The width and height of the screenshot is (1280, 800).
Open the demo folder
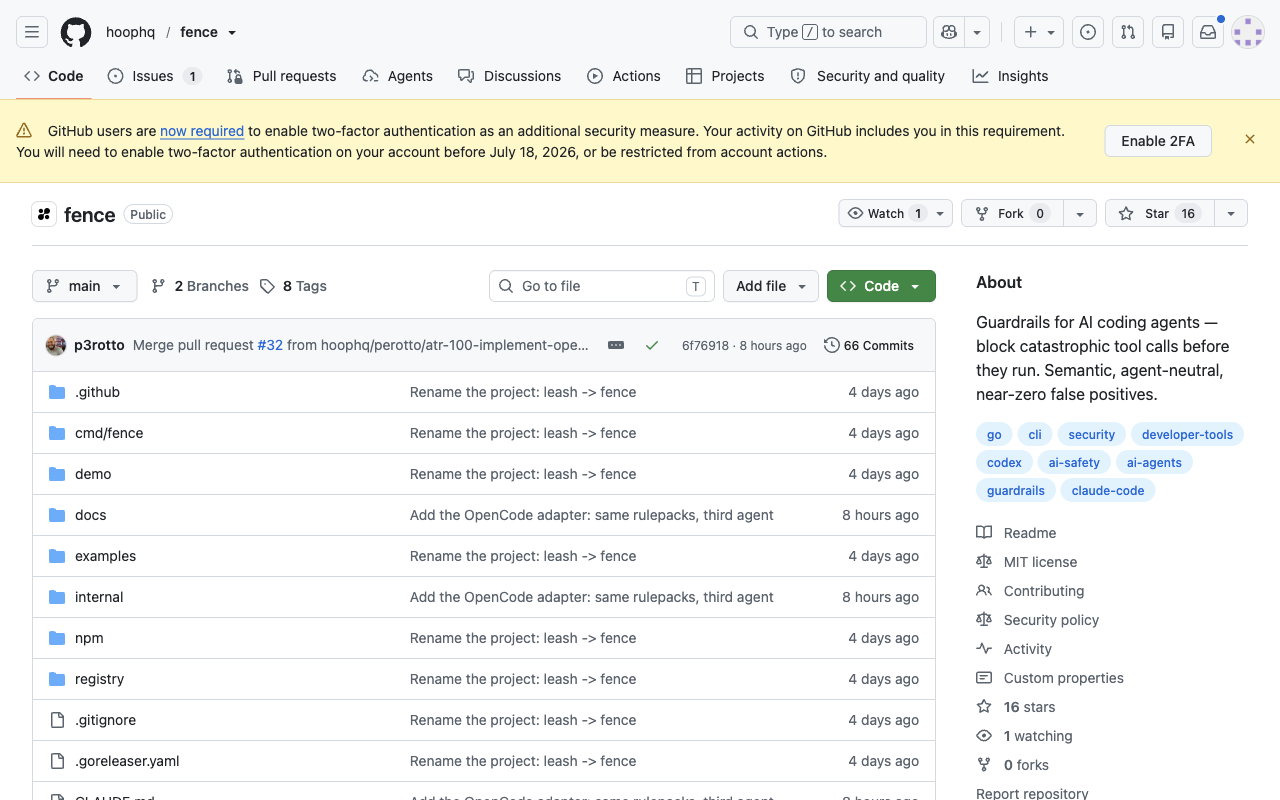tap(93, 474)
